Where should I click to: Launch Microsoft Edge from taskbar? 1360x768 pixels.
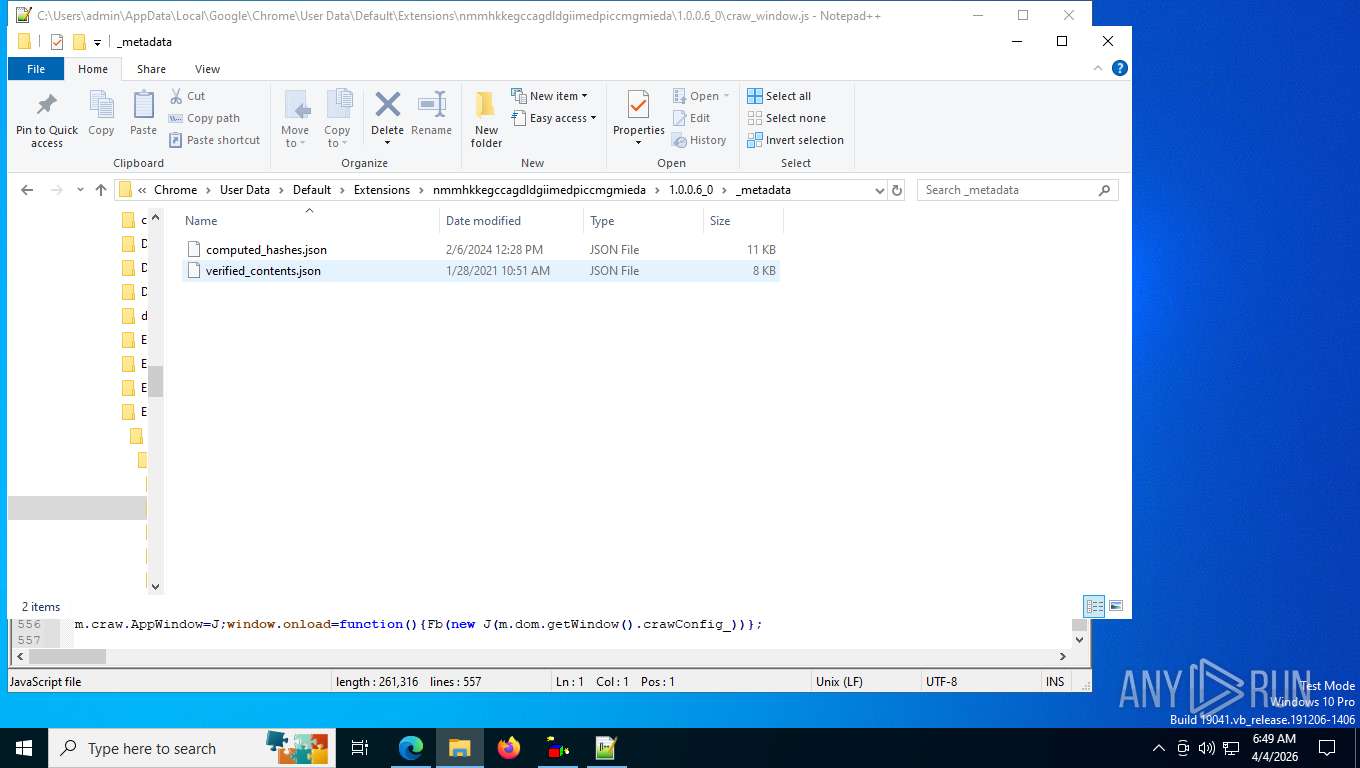411,748
